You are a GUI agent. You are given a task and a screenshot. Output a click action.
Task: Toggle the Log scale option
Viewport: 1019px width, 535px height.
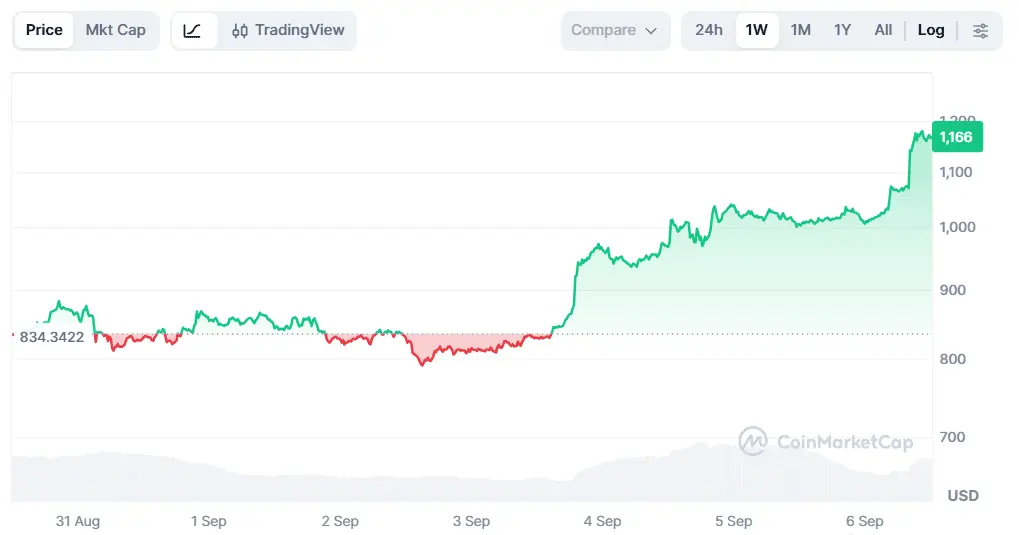tap(931, 30)
